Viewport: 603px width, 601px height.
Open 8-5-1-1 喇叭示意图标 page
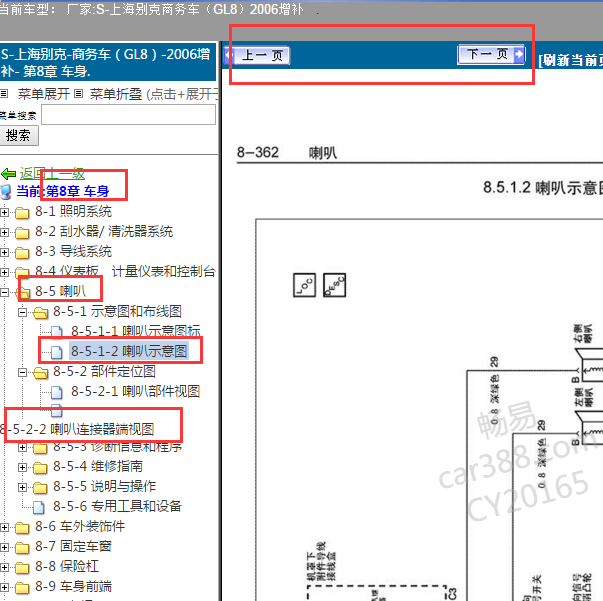[x=136, y=331]
